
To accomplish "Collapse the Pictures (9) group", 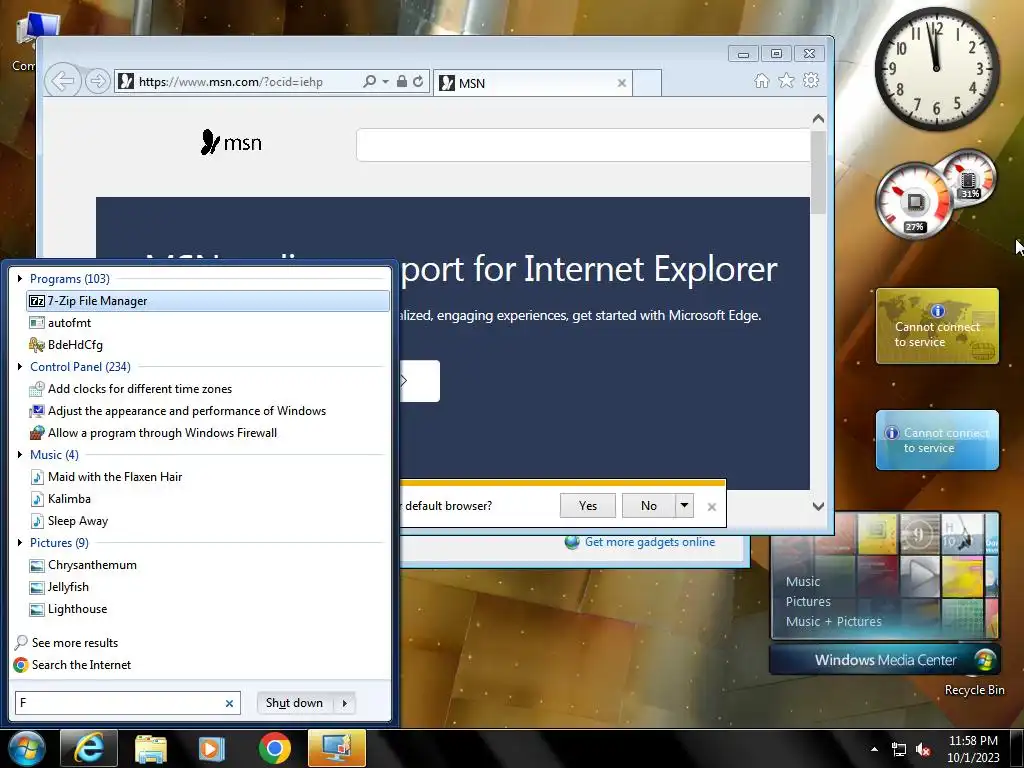I will pos(20,543).
